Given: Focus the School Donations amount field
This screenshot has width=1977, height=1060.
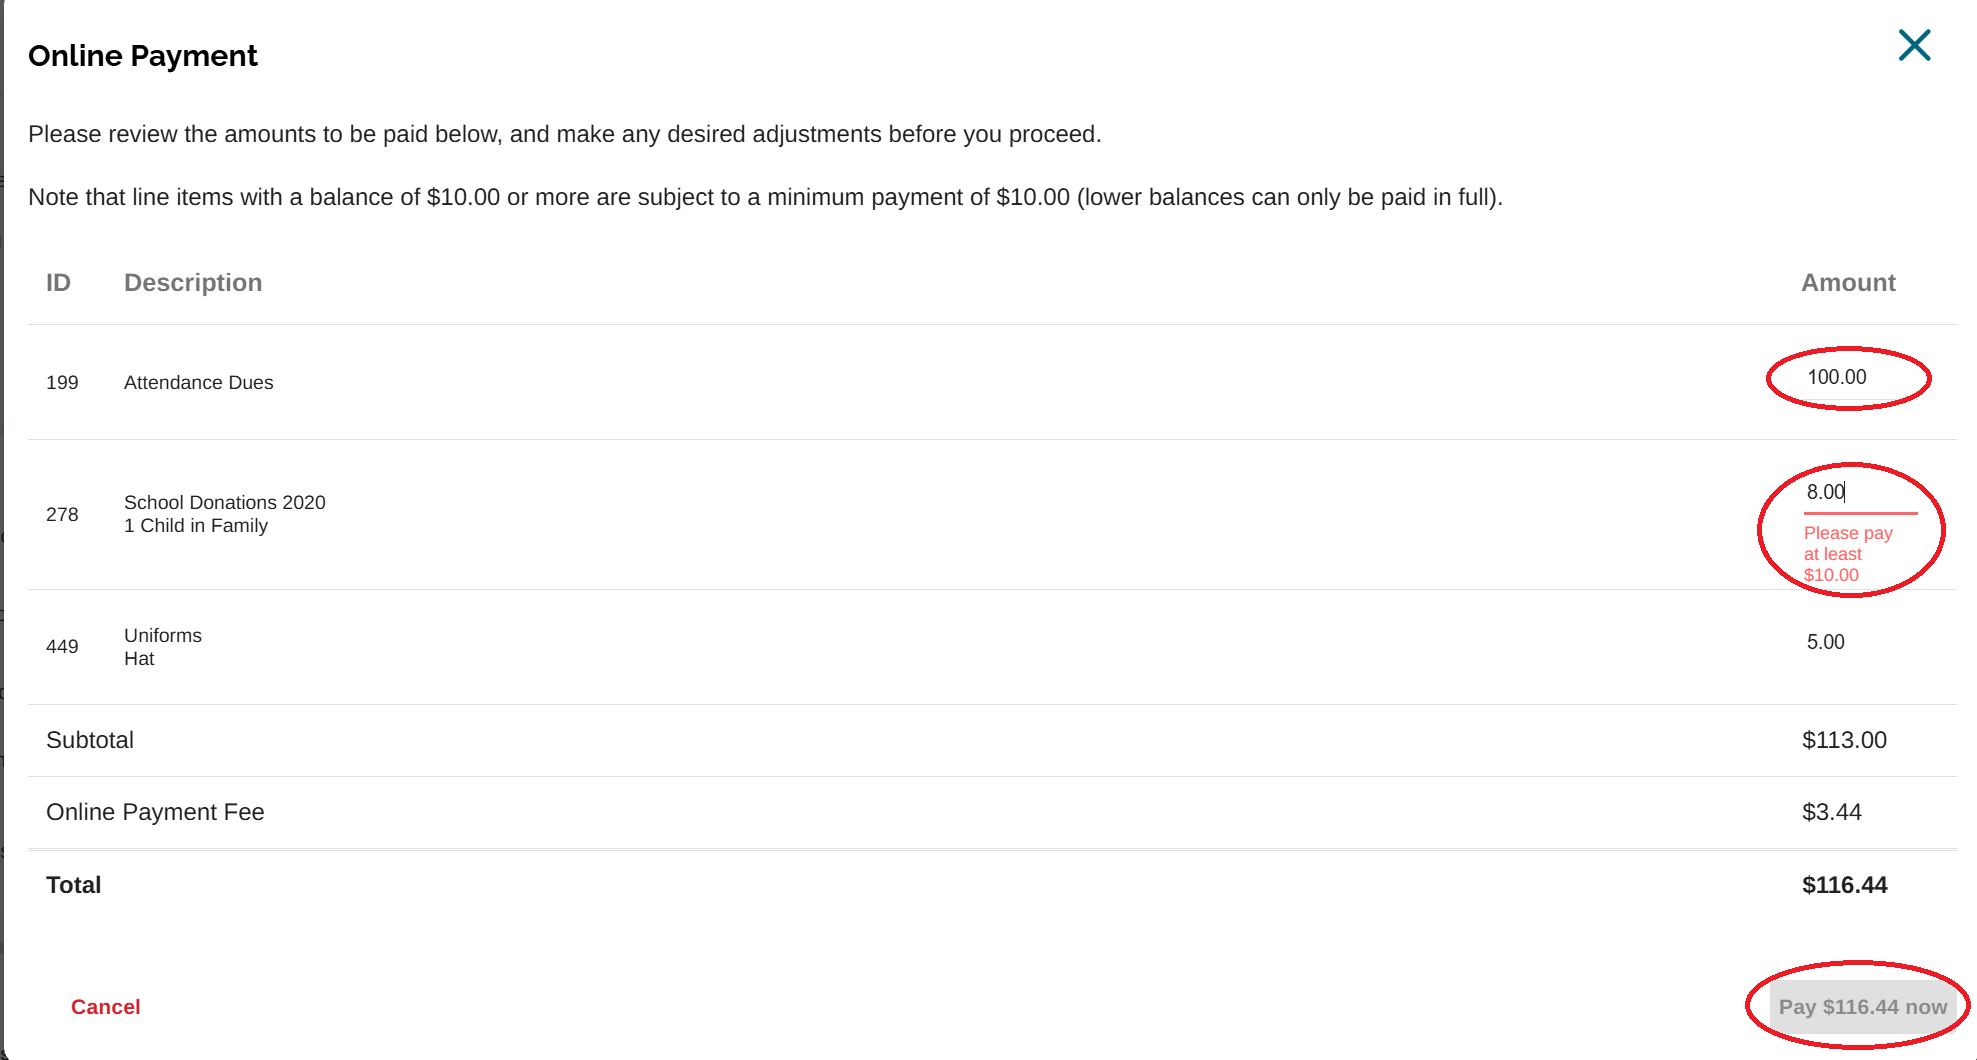Looking at the screenshot, I should pyautogui.click(x=1858, y=492).
